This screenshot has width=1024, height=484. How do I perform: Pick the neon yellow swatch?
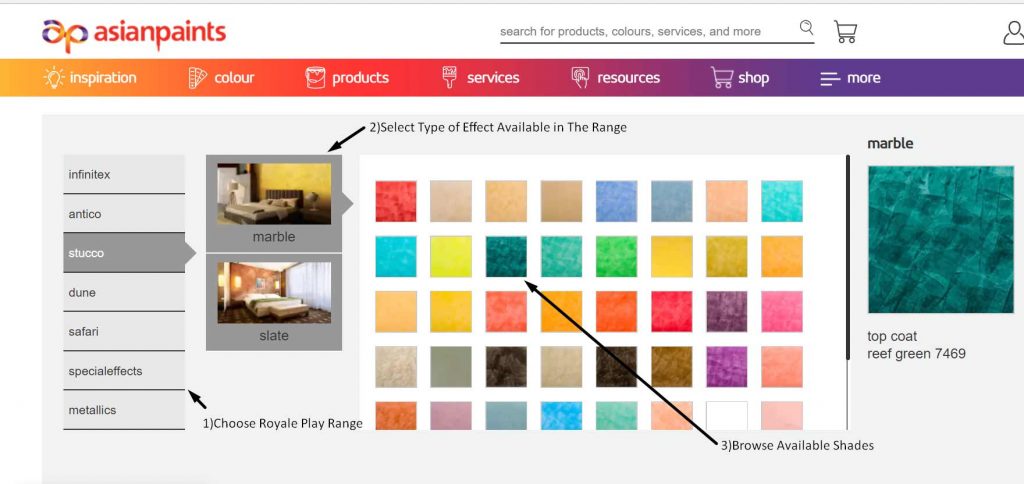click(451, 257)
